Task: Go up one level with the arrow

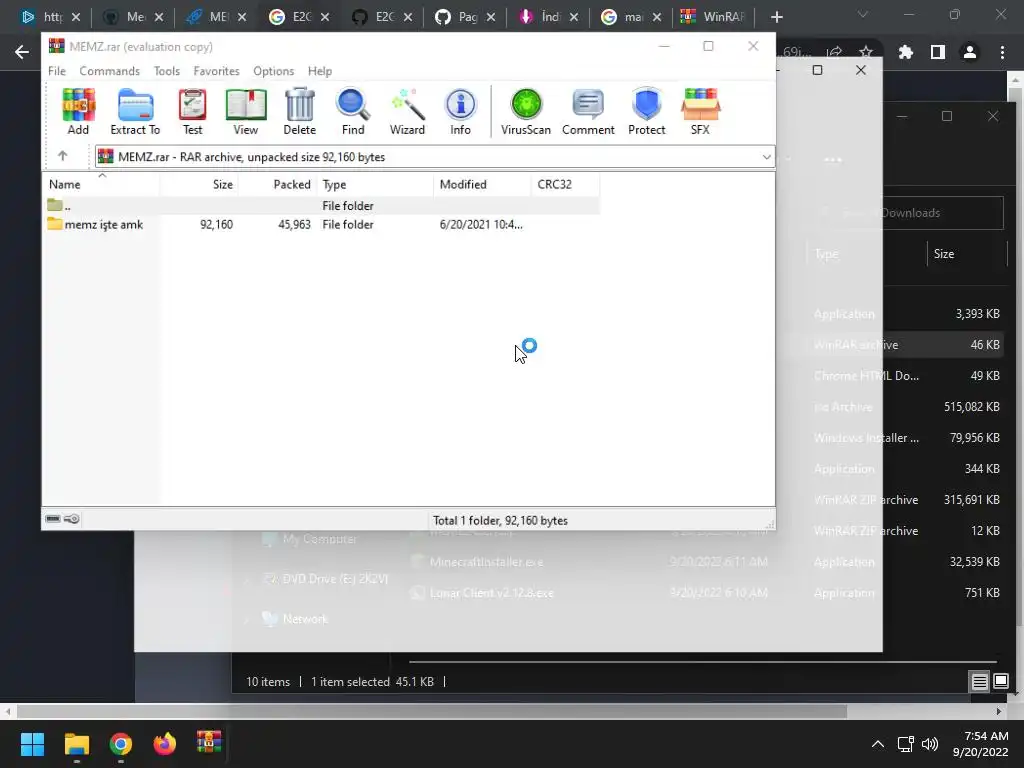Action: pos(63,156)
